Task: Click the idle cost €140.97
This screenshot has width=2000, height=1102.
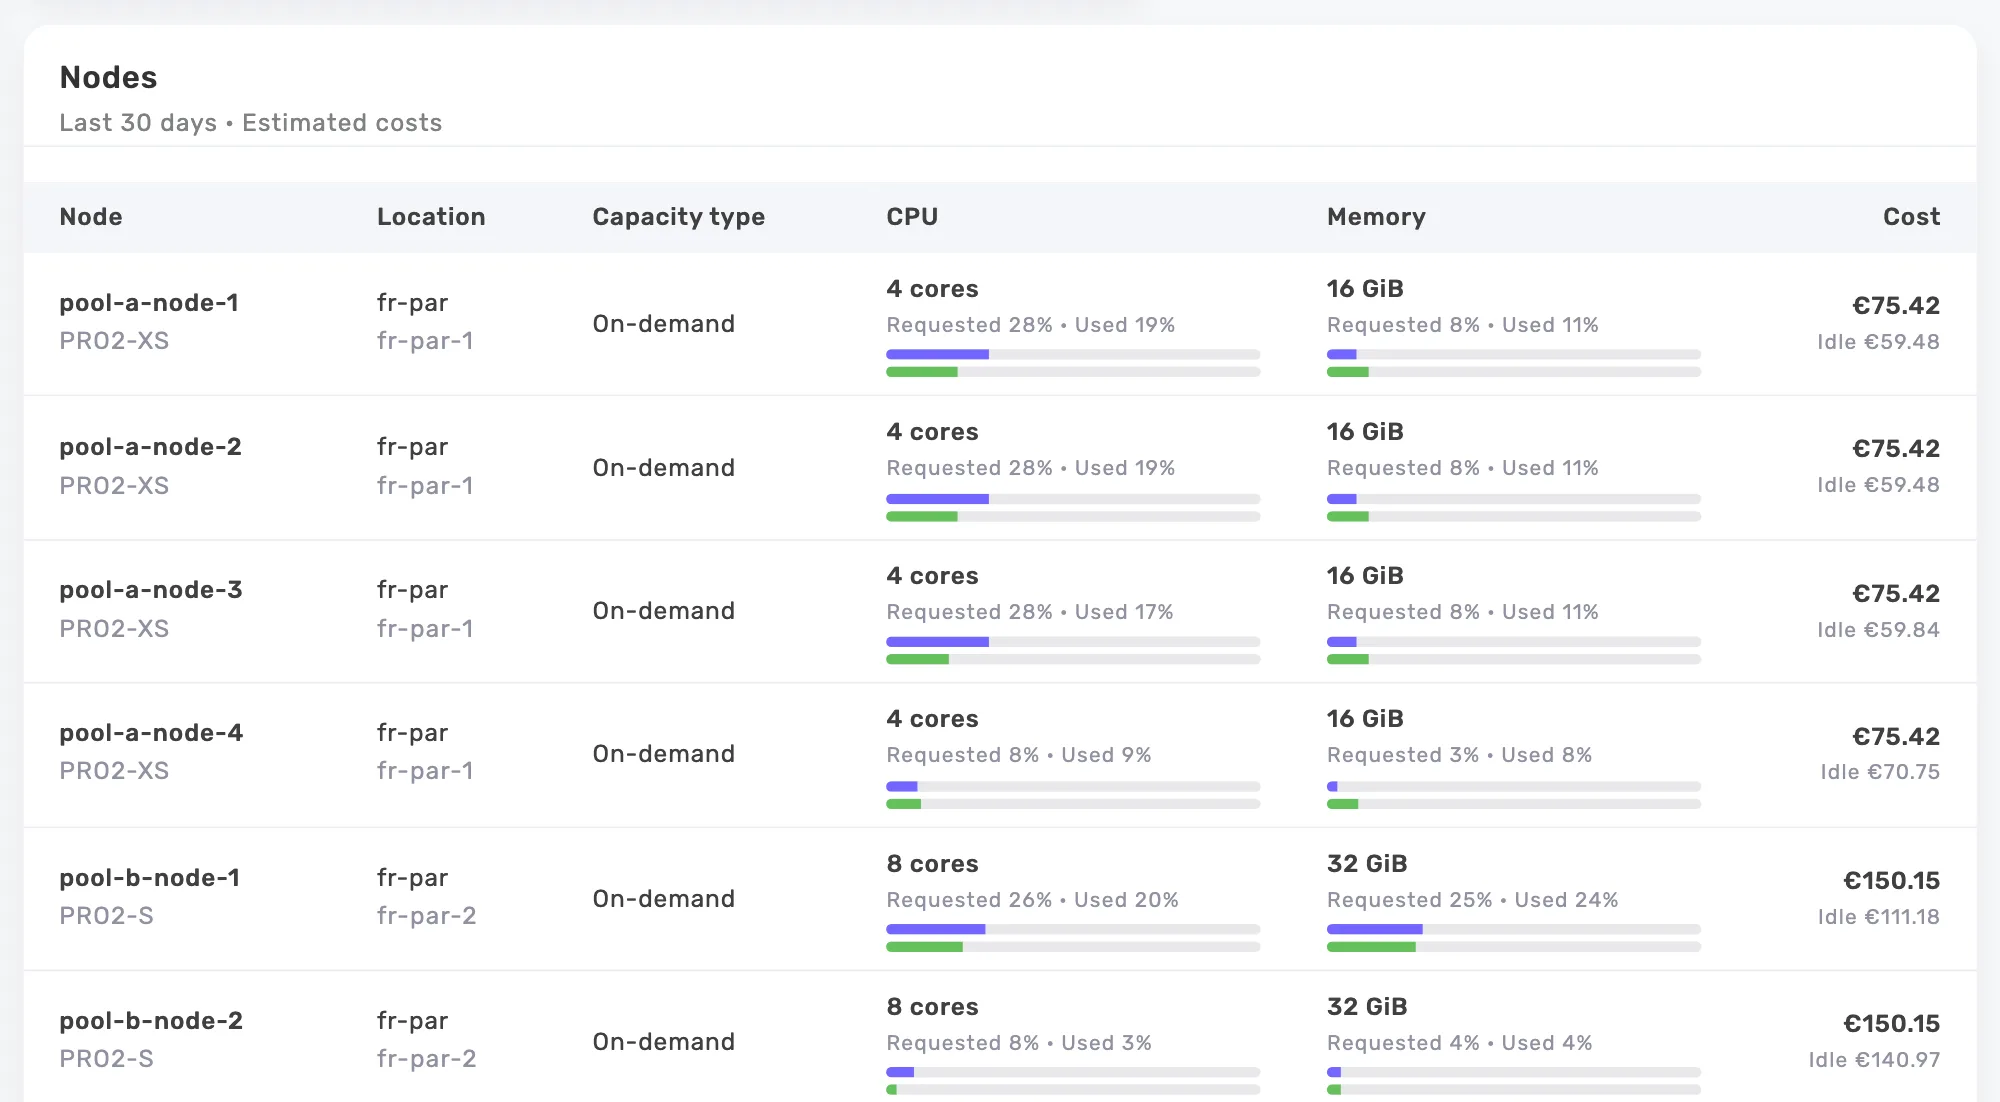Action: click(x=1874, y=1060)
